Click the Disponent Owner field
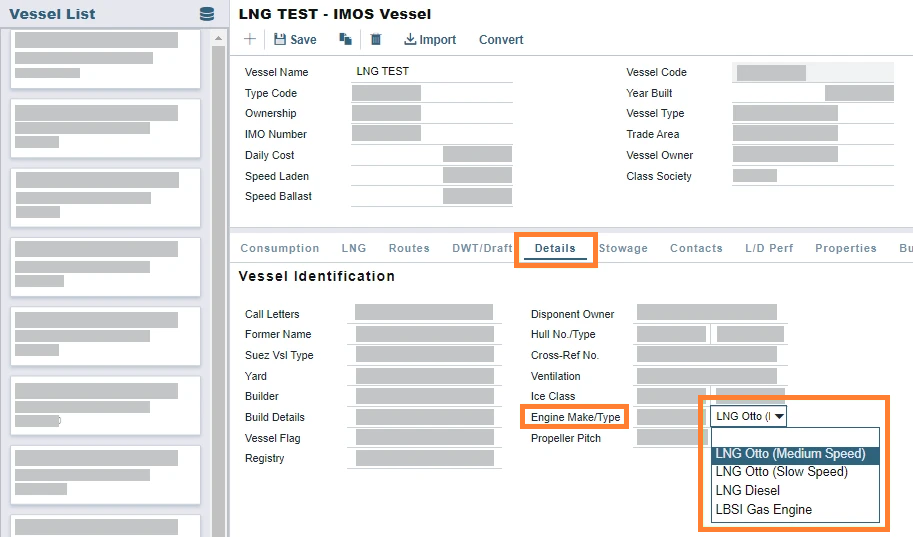The width and height of the screenshot is (913, 537). click(709, 313)
